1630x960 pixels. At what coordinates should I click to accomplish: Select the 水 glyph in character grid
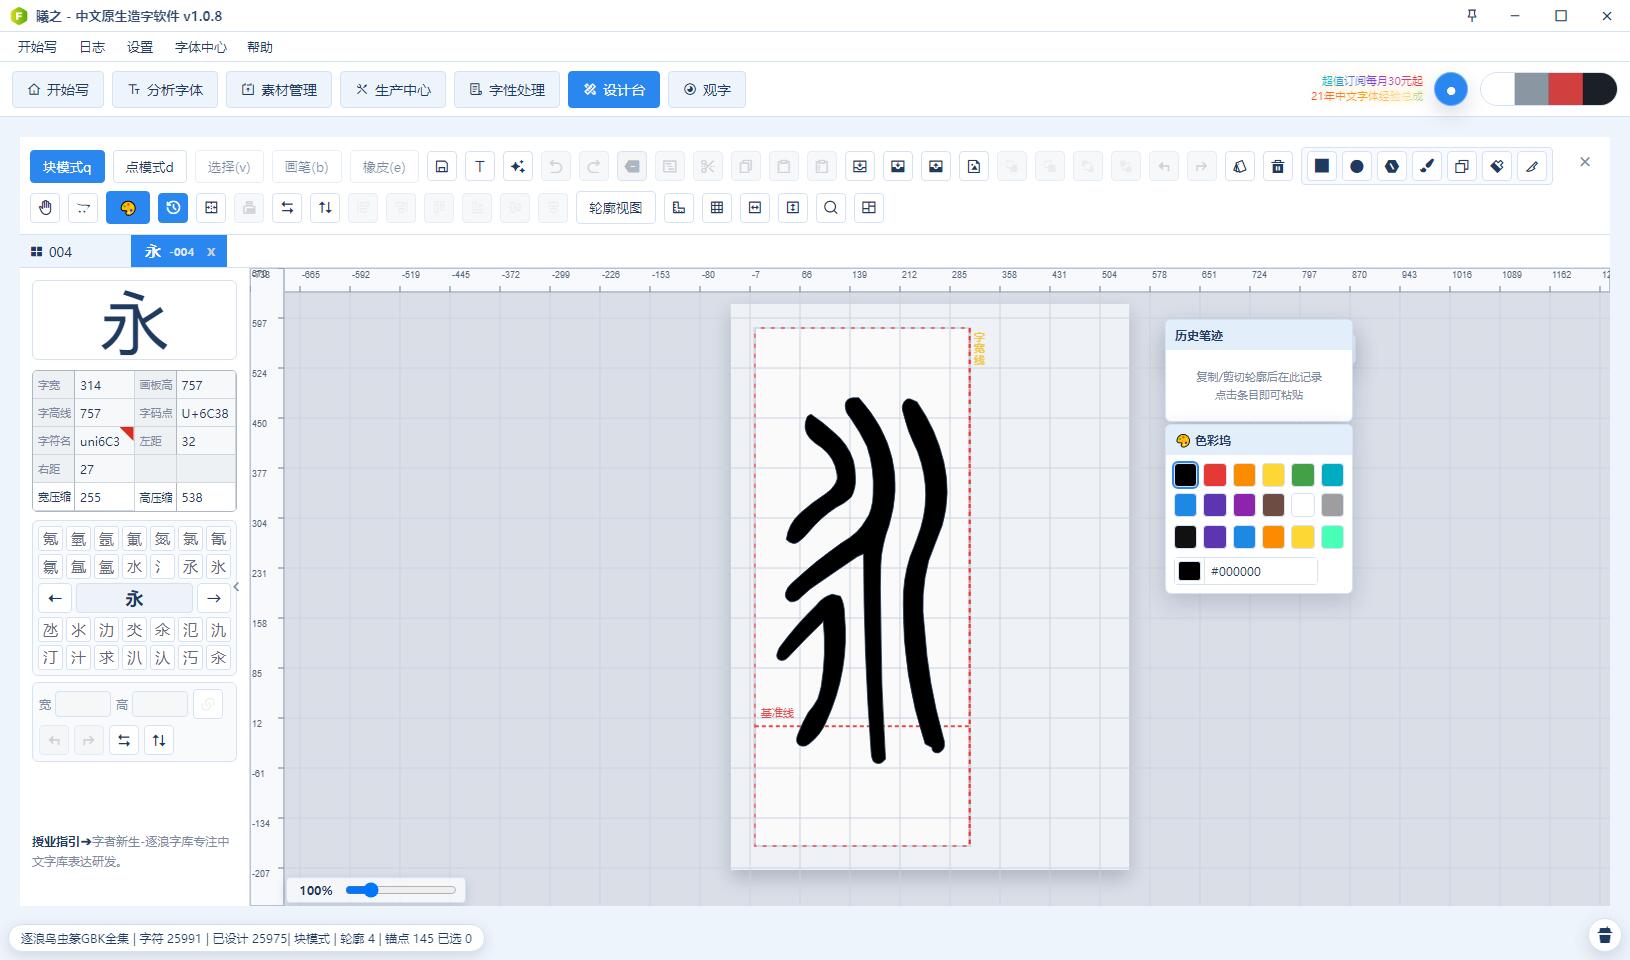(x=134, y=567)
